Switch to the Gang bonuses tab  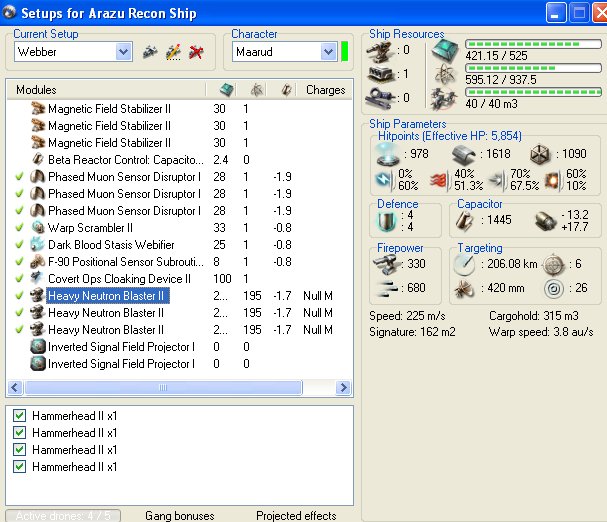[179, 515]
